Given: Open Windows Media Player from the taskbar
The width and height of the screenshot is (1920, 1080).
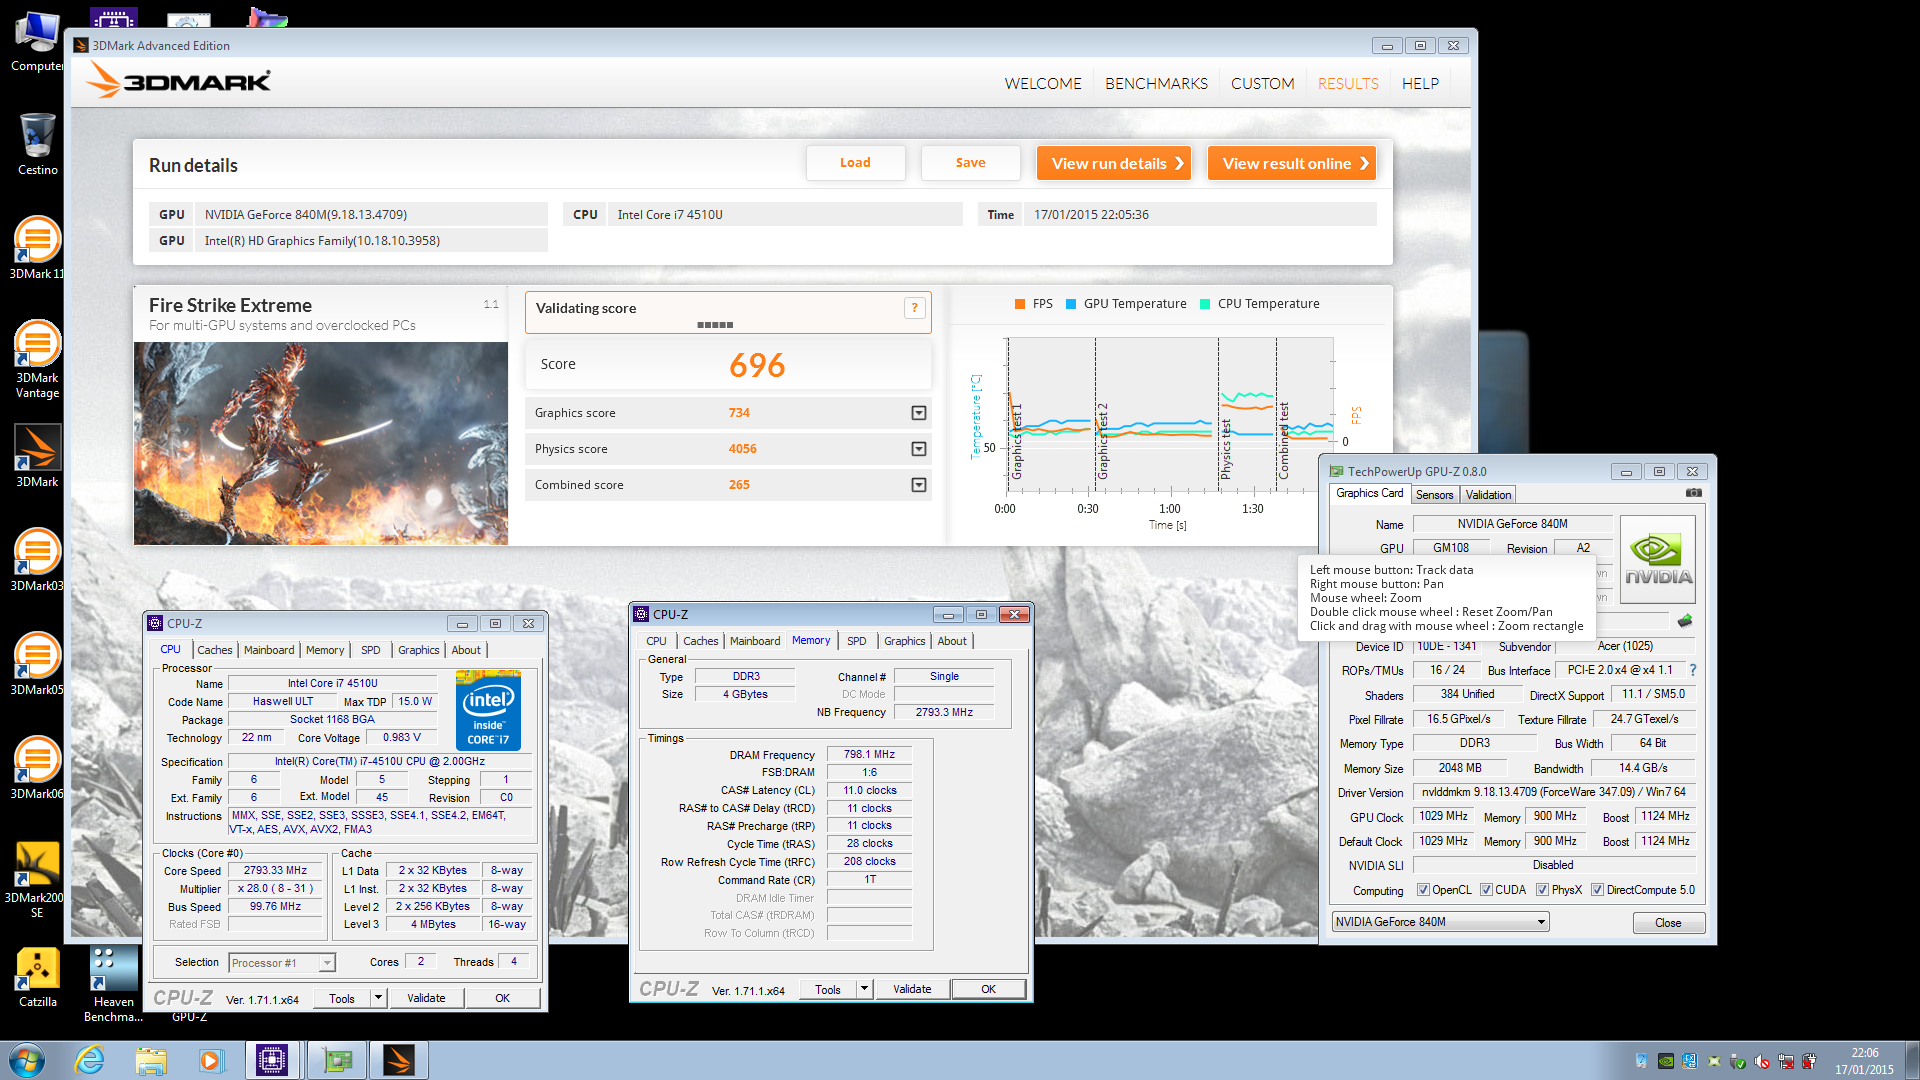Looking at the screenshot, I should [x=211, y=1060].
